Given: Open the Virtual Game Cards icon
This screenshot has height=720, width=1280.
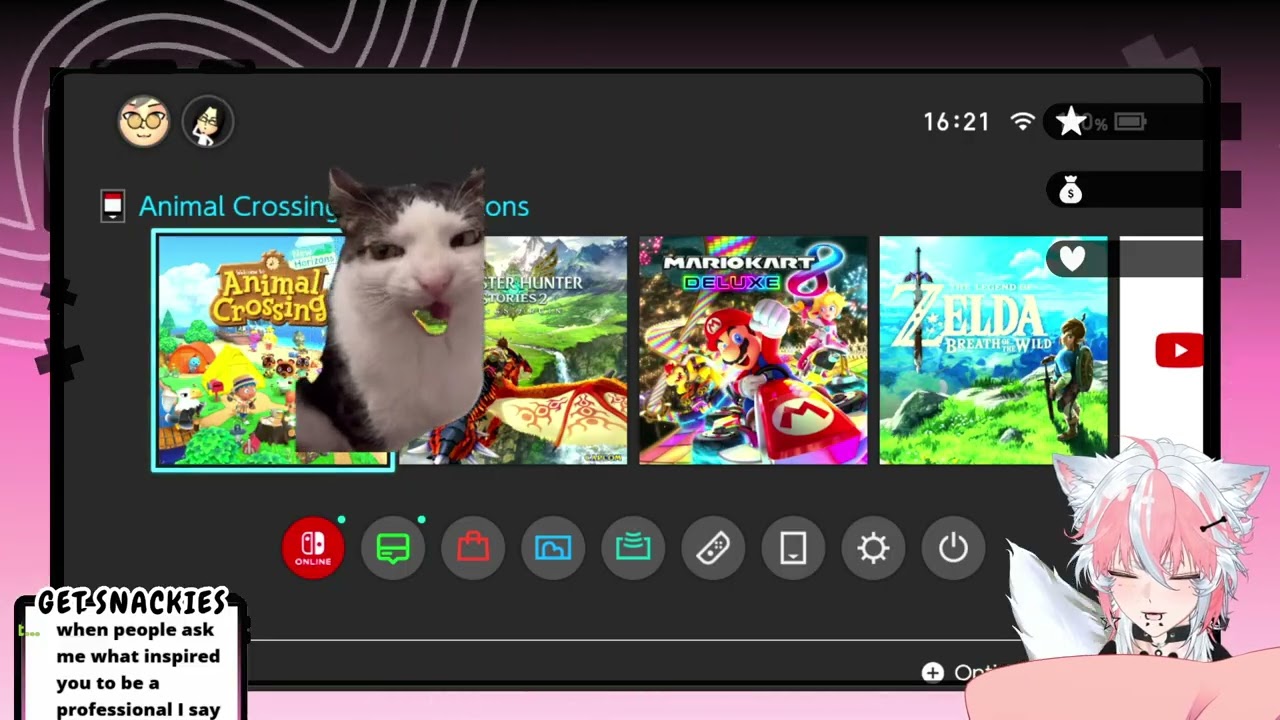Looking at the screenshot, I should tap(793, 548).
